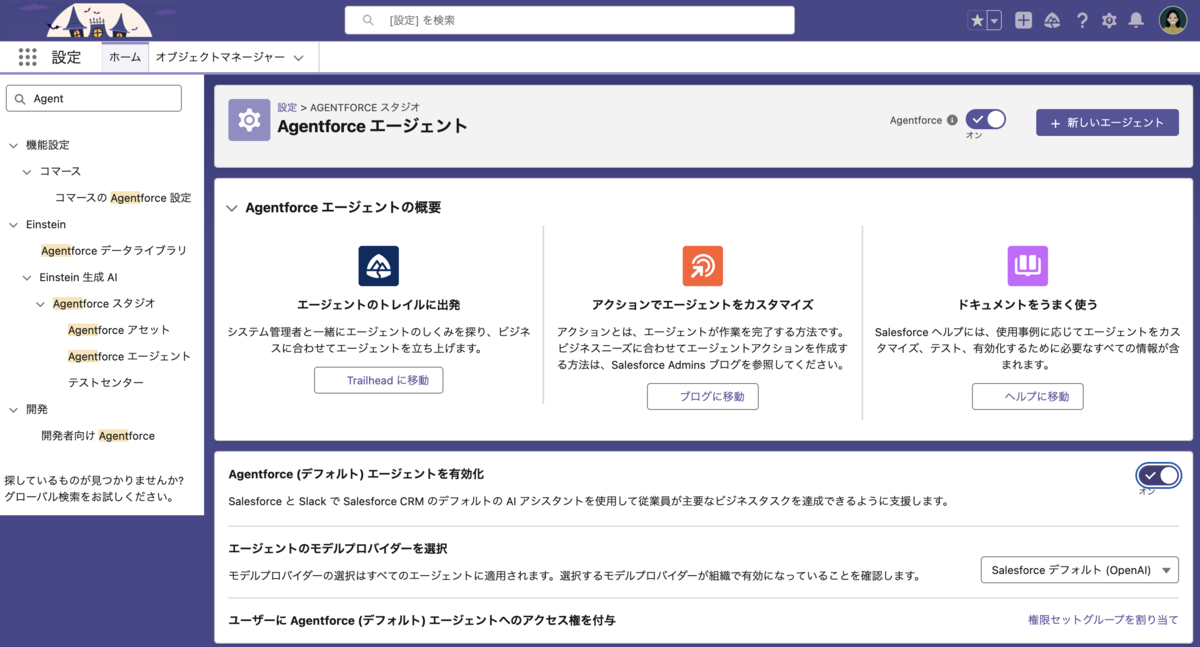Click the orange action customize icon
This screenshot has height=647, width=1200.
pyautogui.click(x=703, y=266)
